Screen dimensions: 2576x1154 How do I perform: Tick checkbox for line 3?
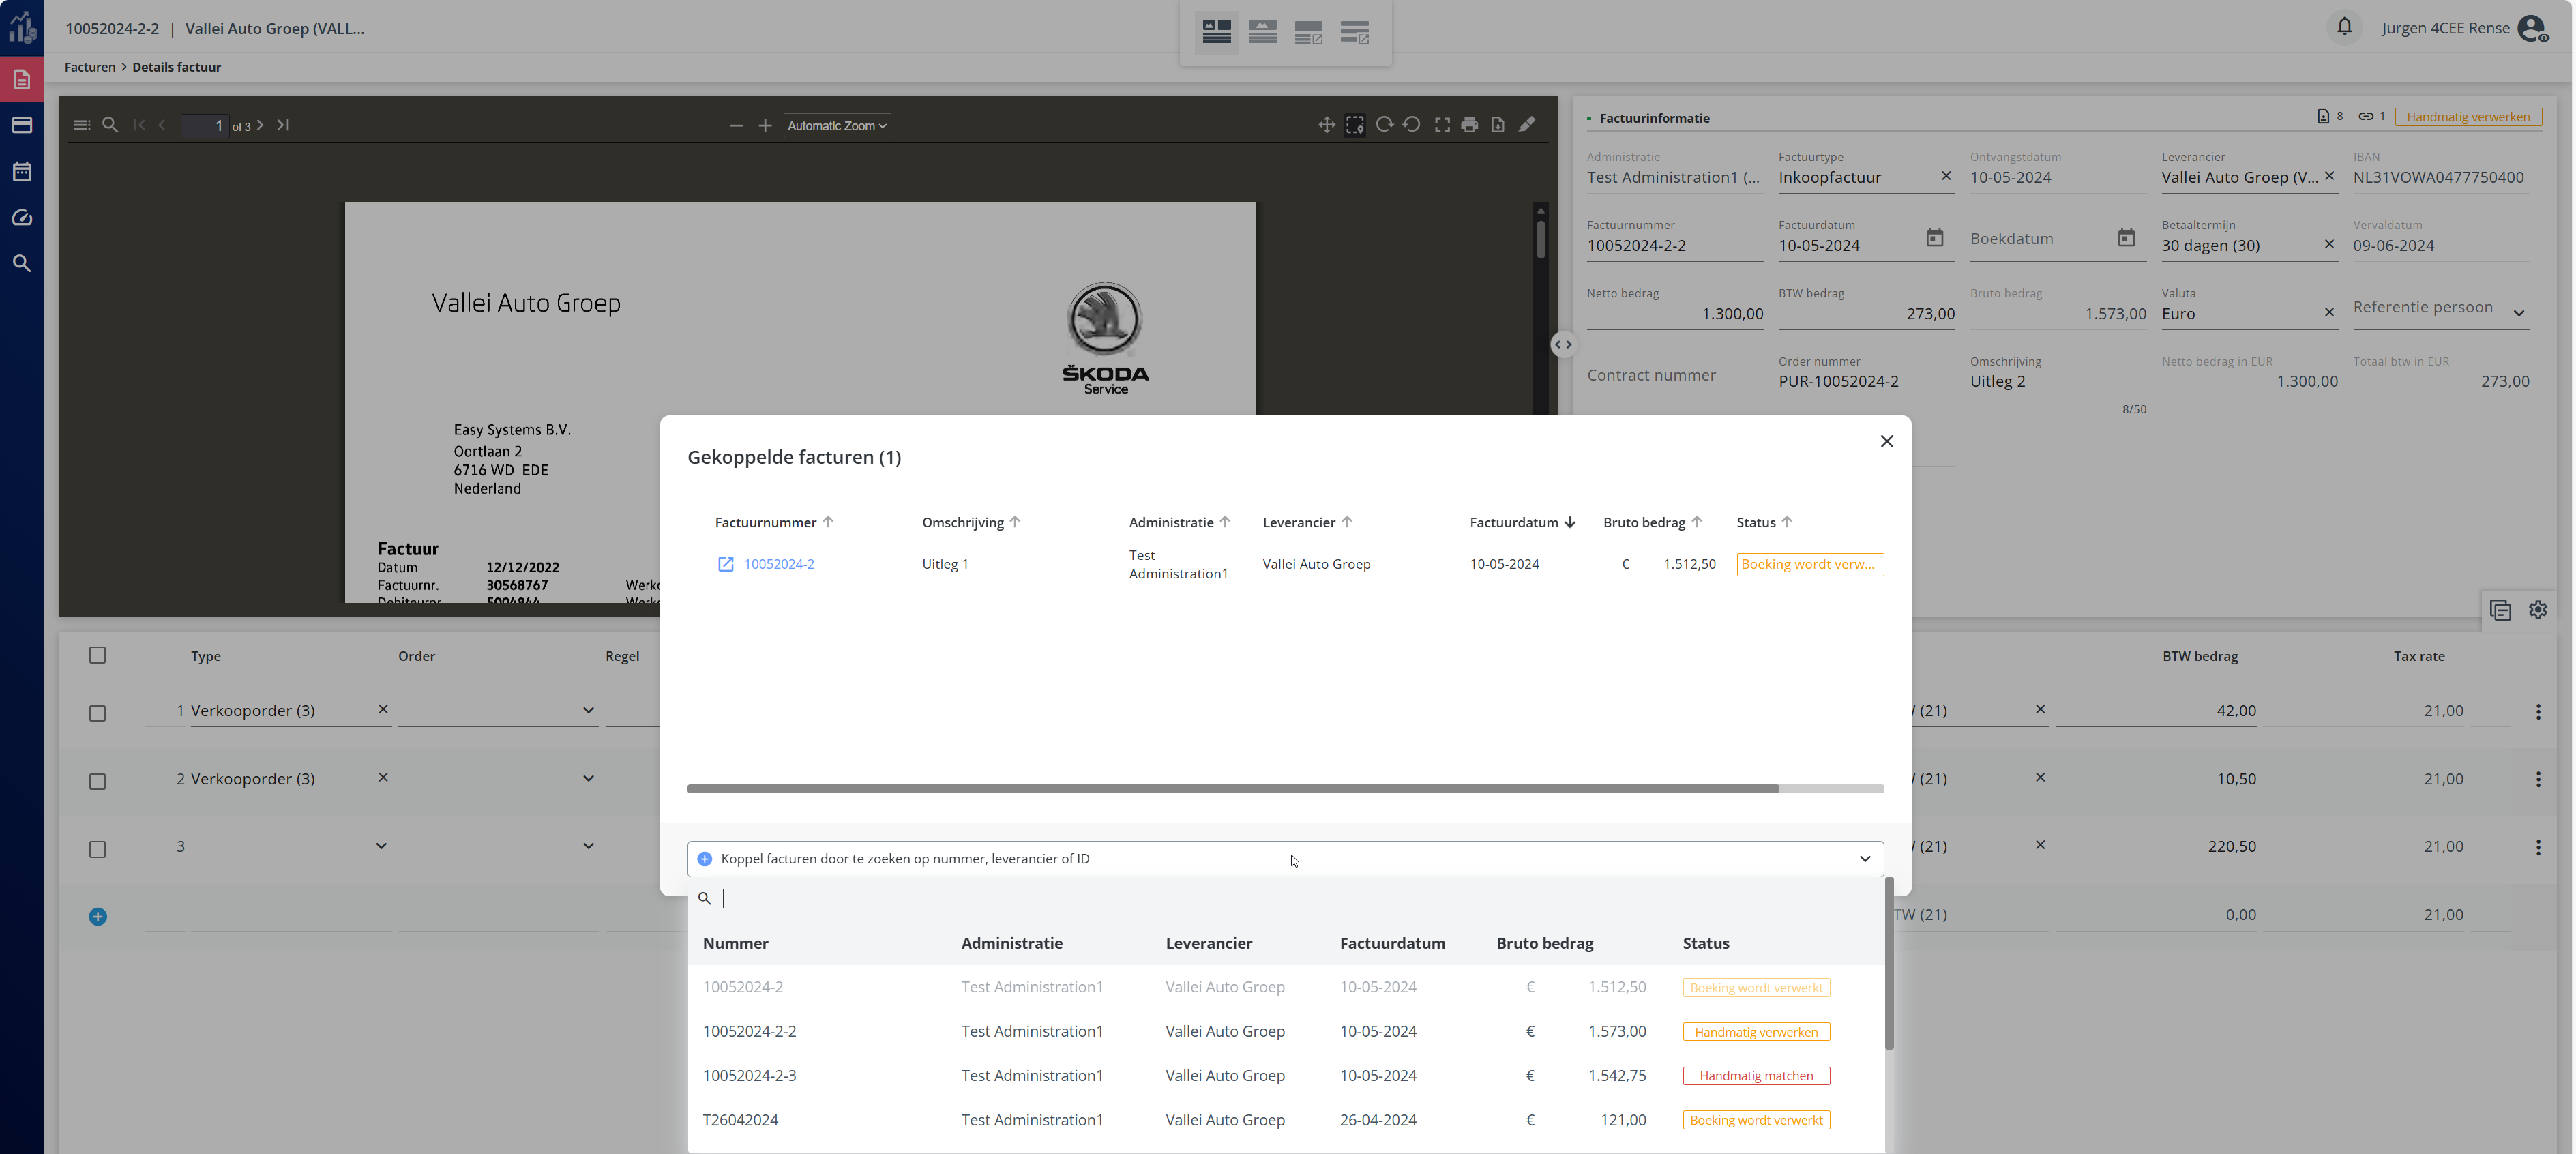coord(97,849)
